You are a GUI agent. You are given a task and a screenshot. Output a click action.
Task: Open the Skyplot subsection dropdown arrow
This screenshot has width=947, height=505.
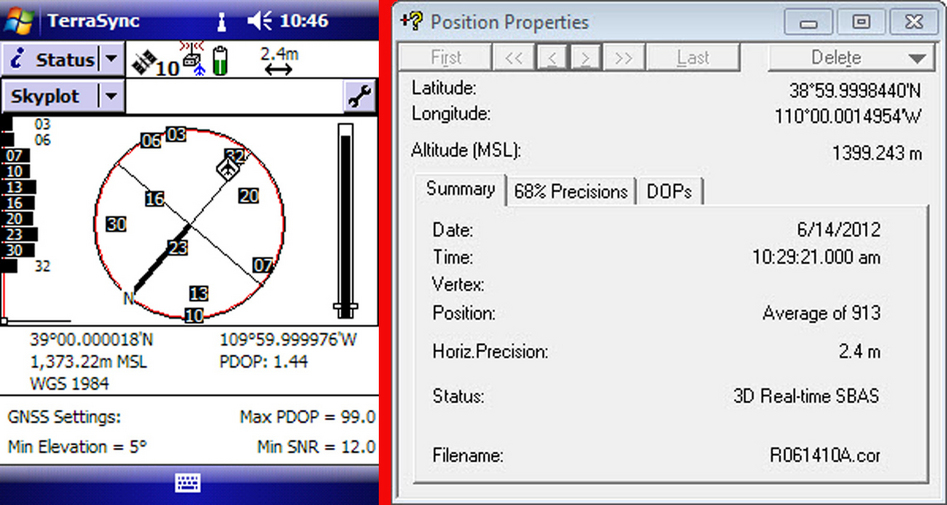click(x=111, y=96)
